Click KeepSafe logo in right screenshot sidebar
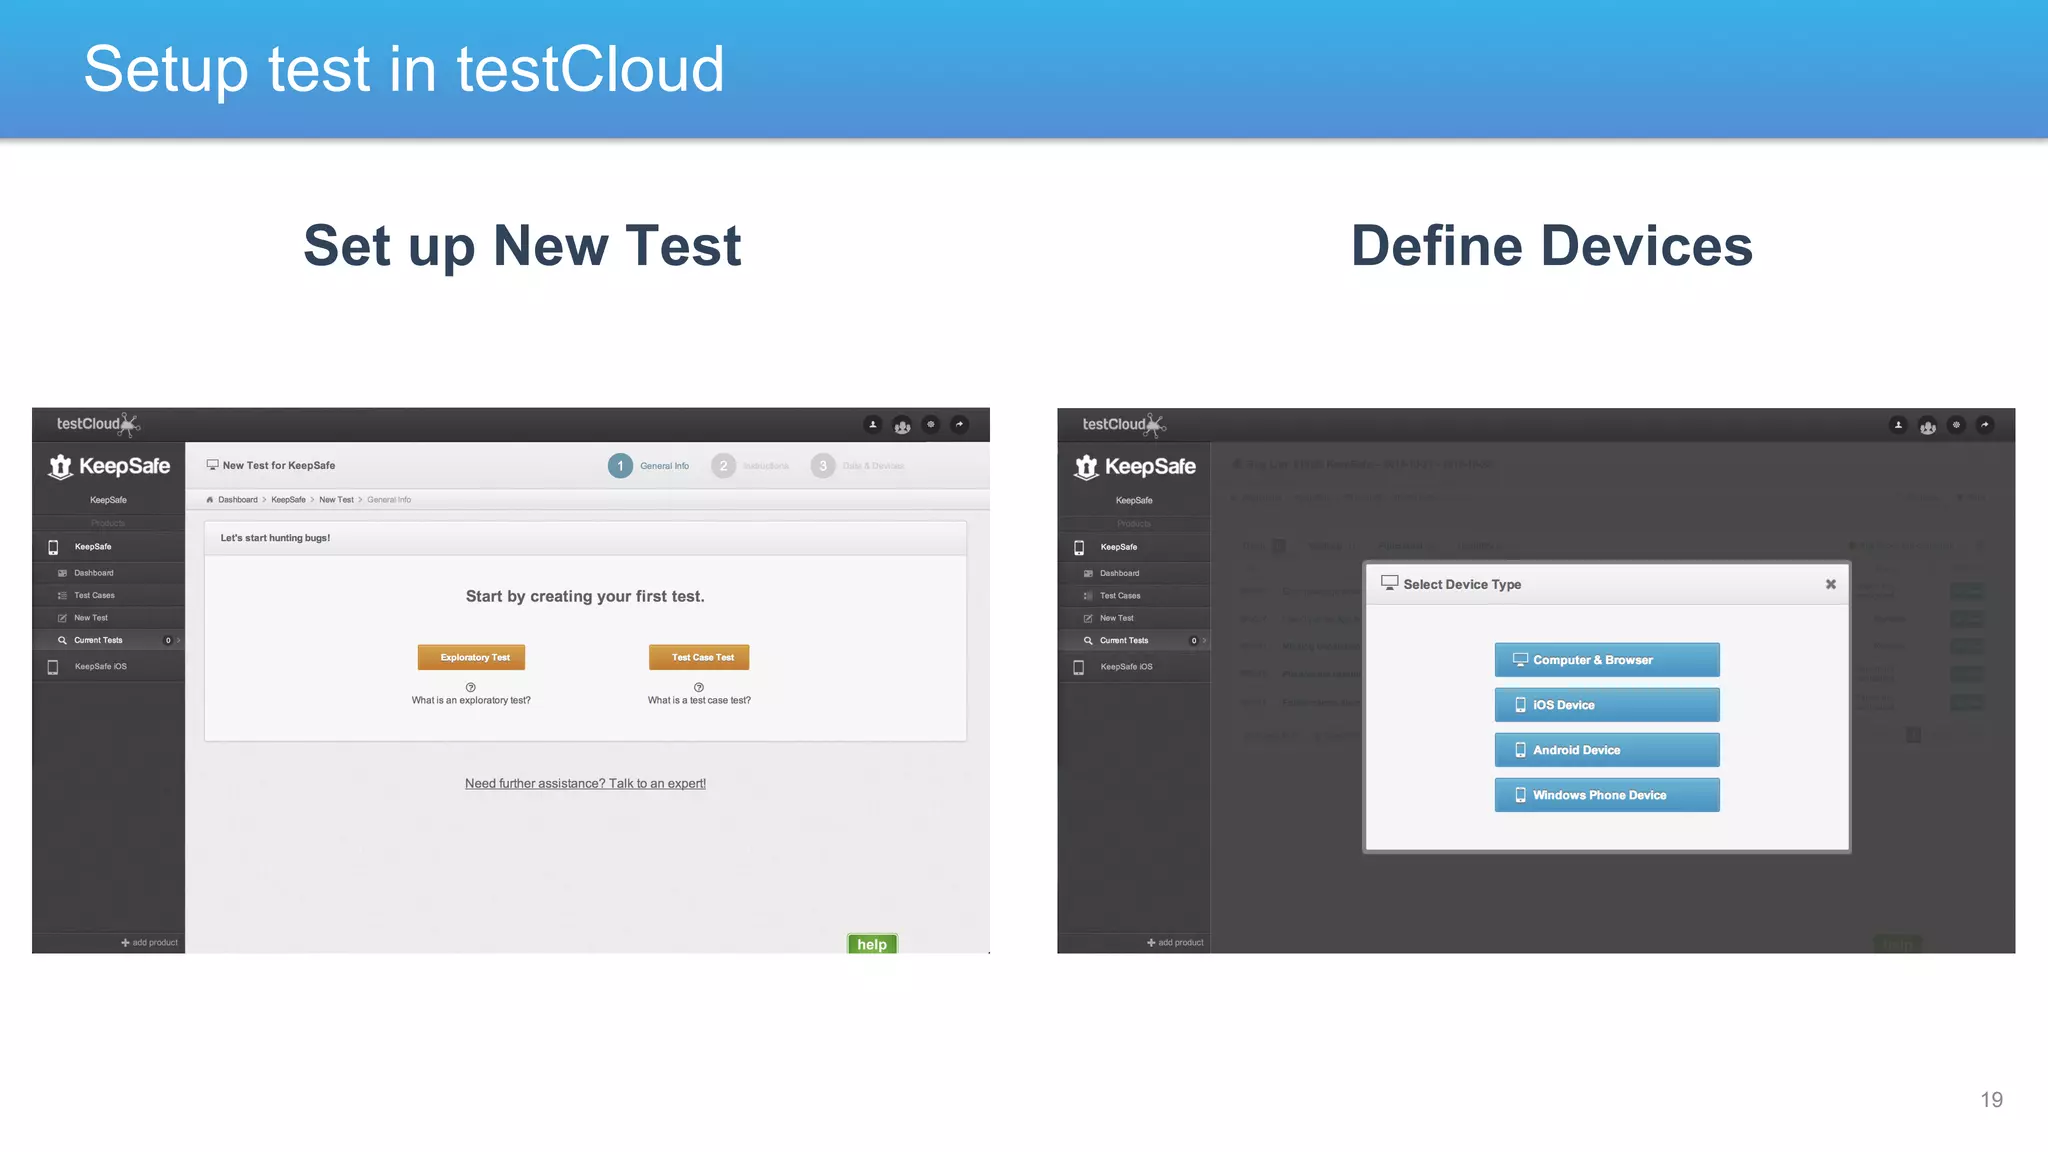The height and width of the screenshot is (1152, 2048). [1135, 467]
